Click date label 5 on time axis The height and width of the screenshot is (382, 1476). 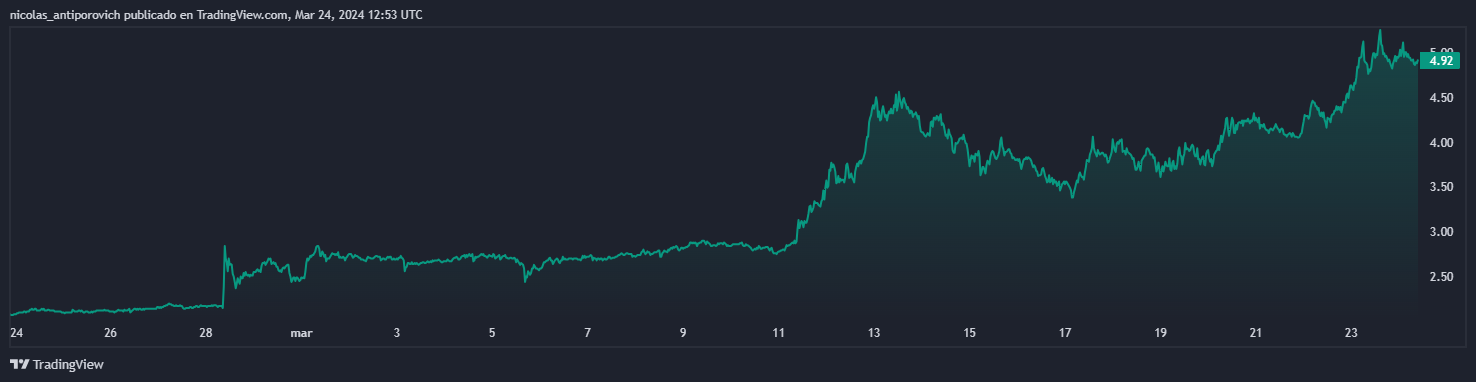492,333
